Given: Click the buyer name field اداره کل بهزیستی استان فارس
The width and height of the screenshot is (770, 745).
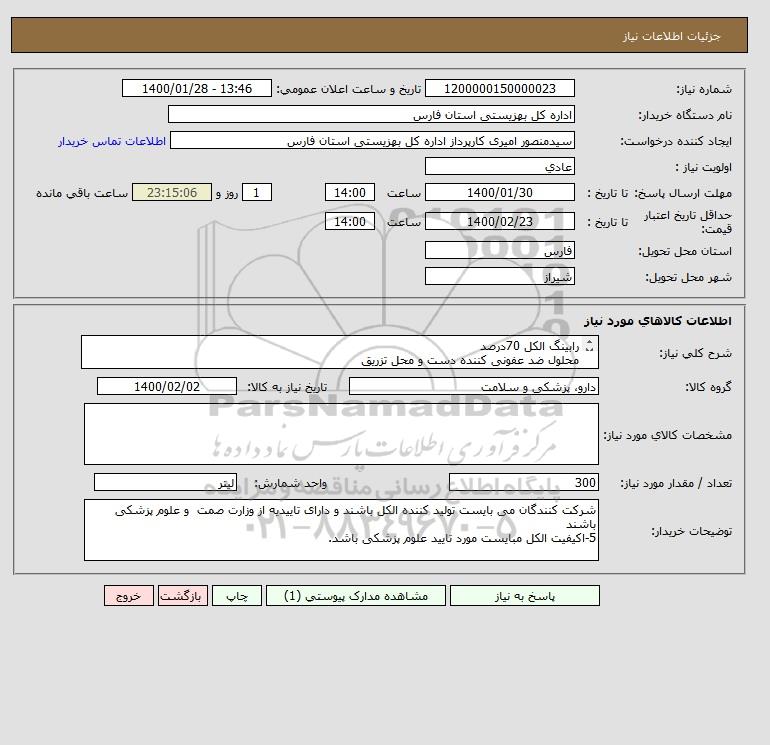Looking at the screenshot, I should click(x=371, y=114).
